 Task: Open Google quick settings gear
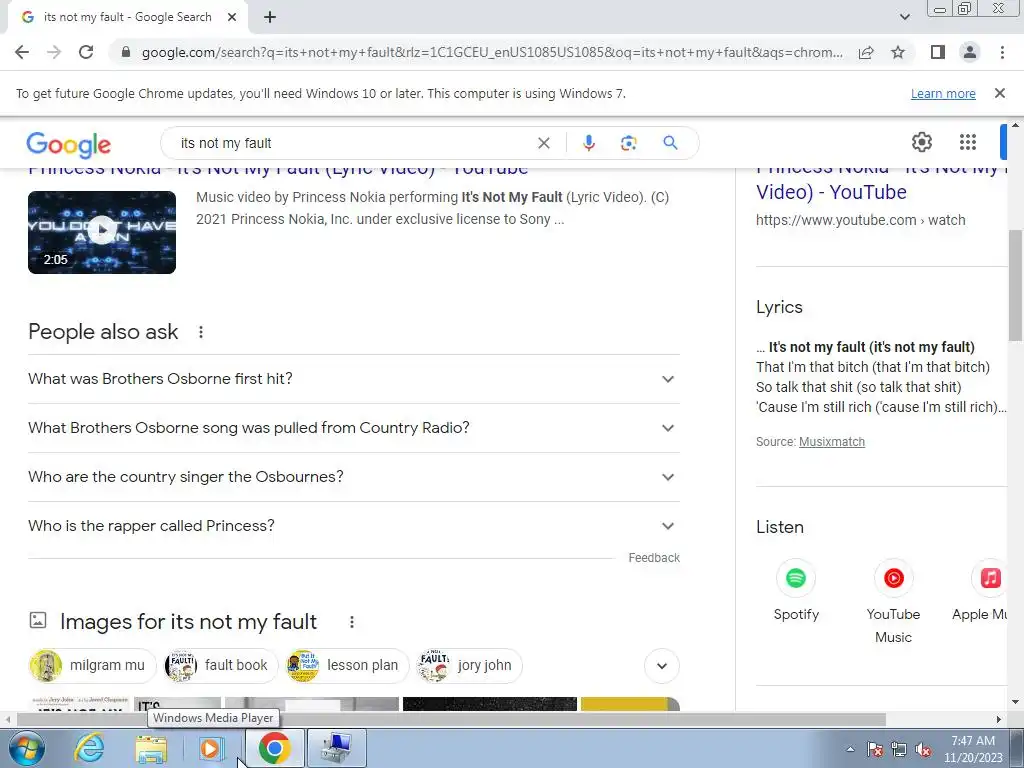[921, 142]
